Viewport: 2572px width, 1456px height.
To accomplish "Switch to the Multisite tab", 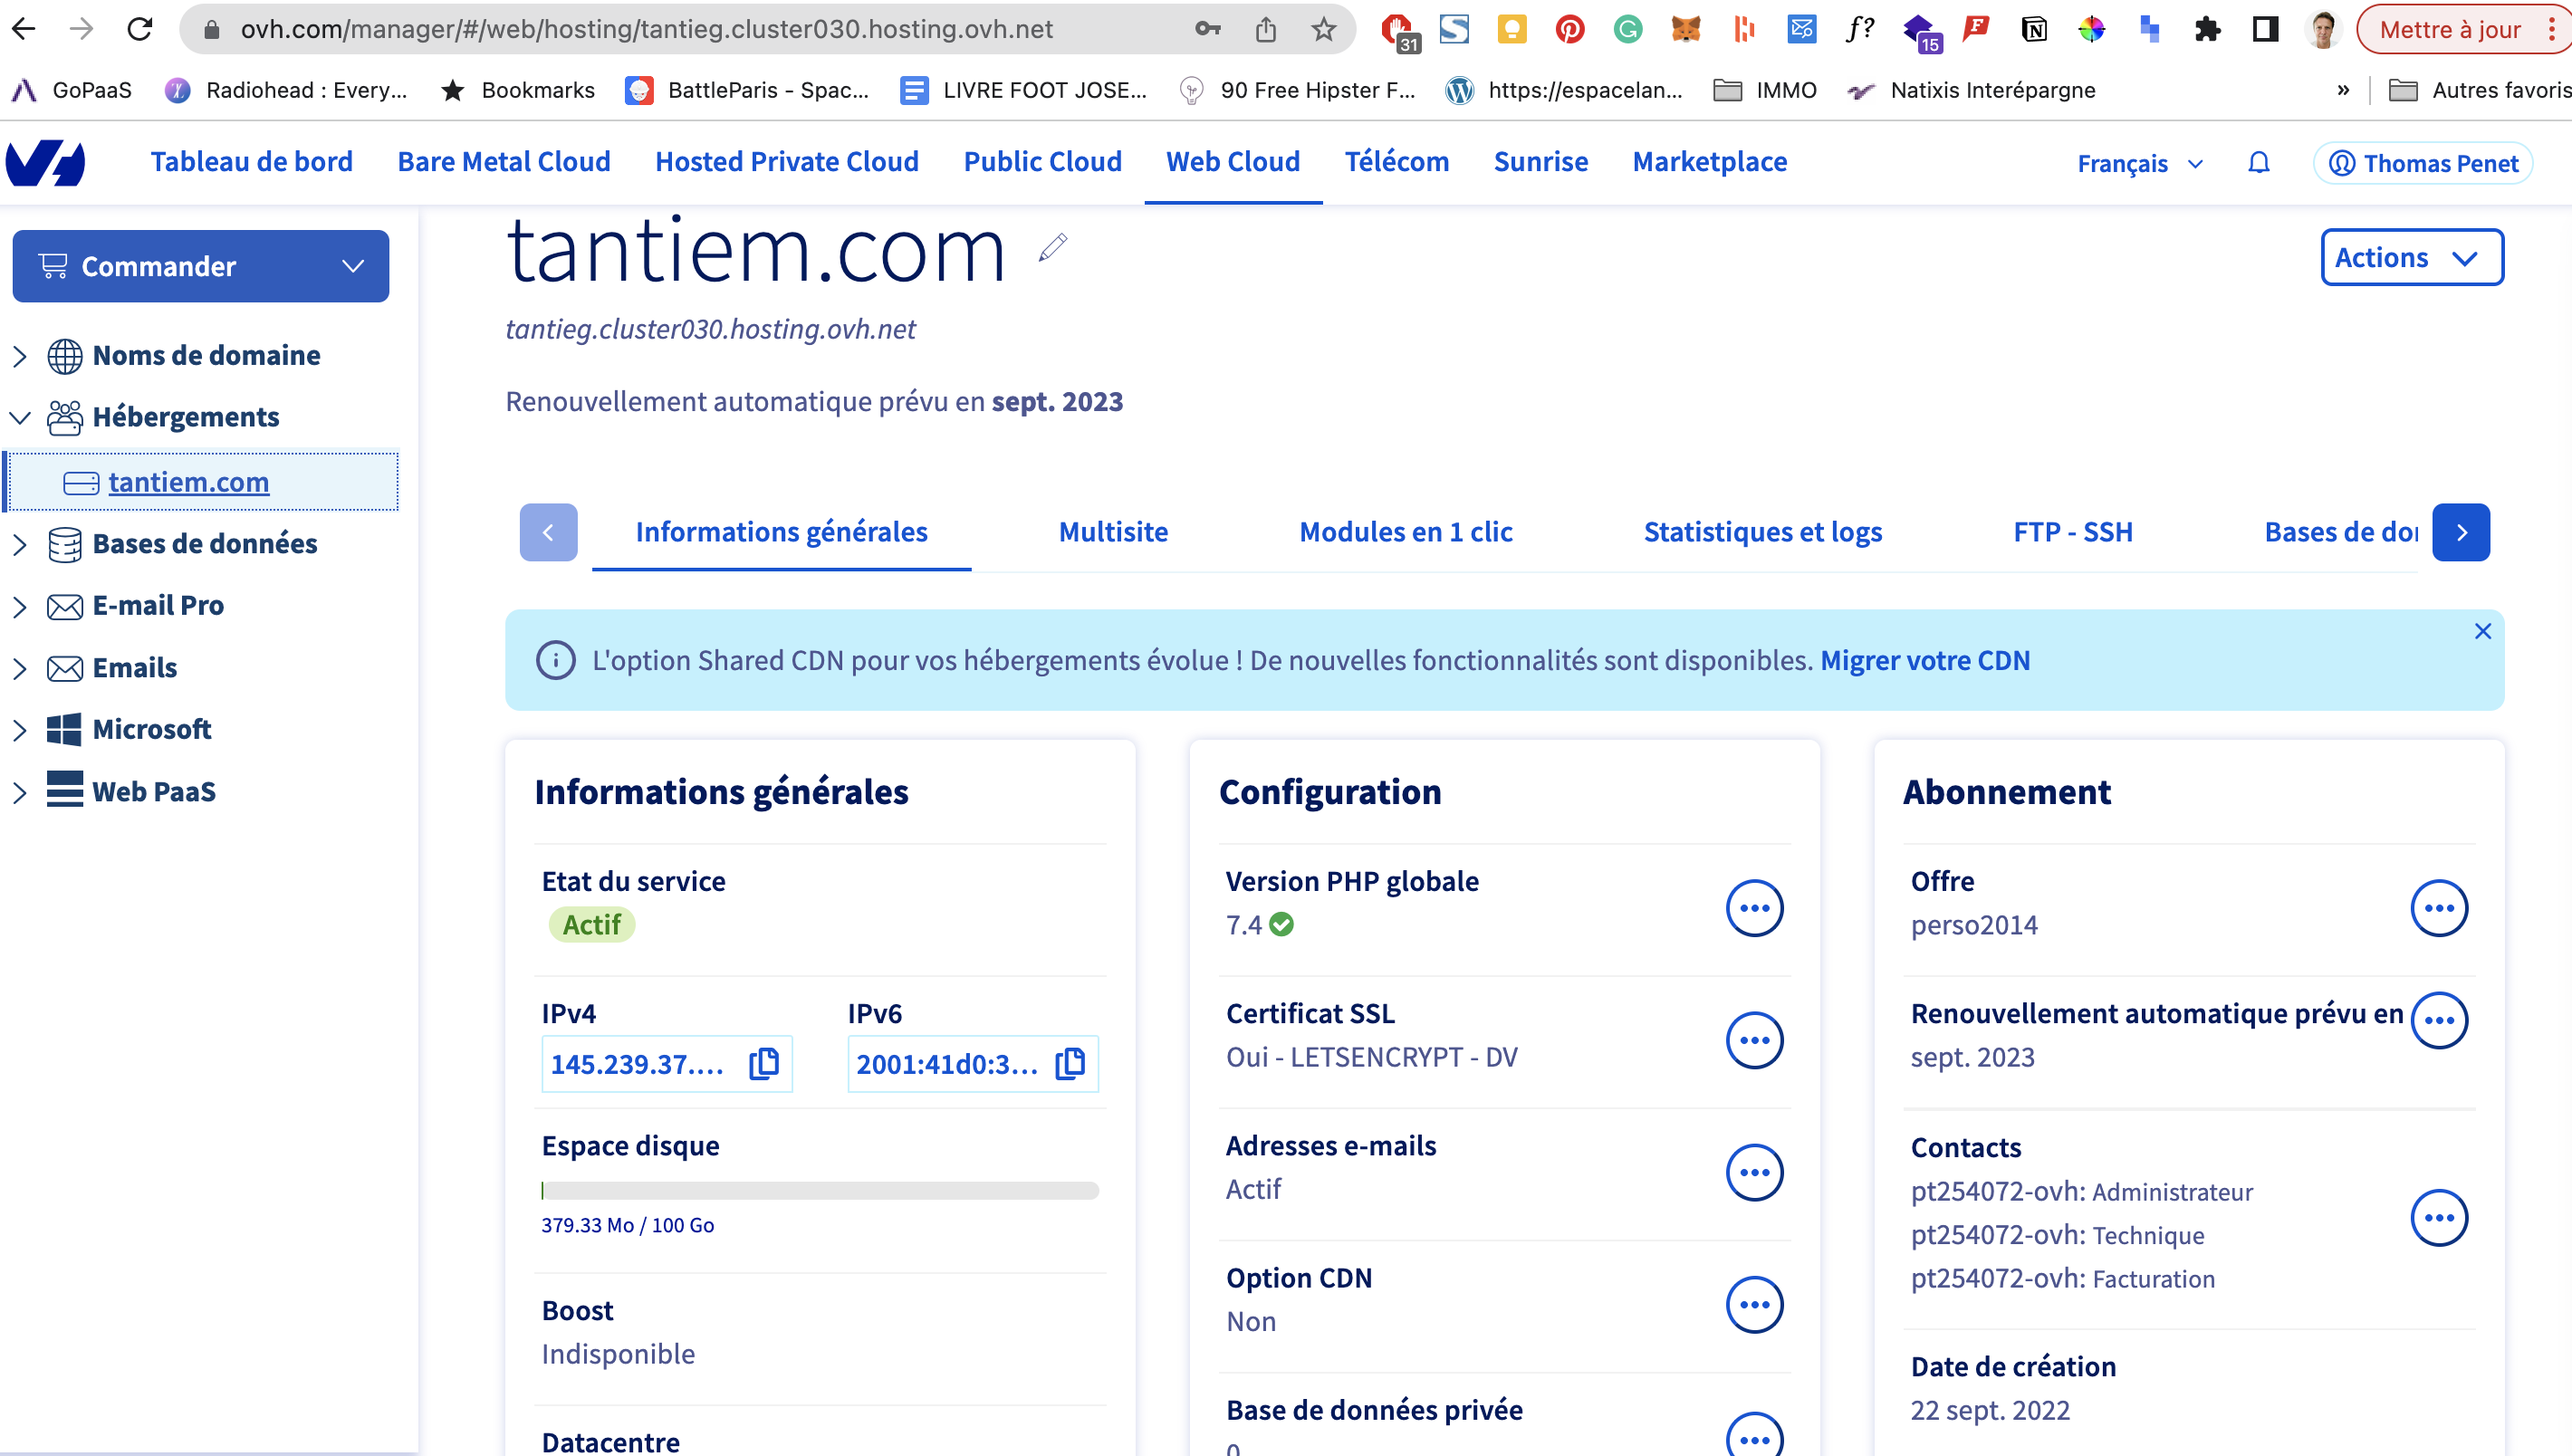I will [x=1112, y=532].
